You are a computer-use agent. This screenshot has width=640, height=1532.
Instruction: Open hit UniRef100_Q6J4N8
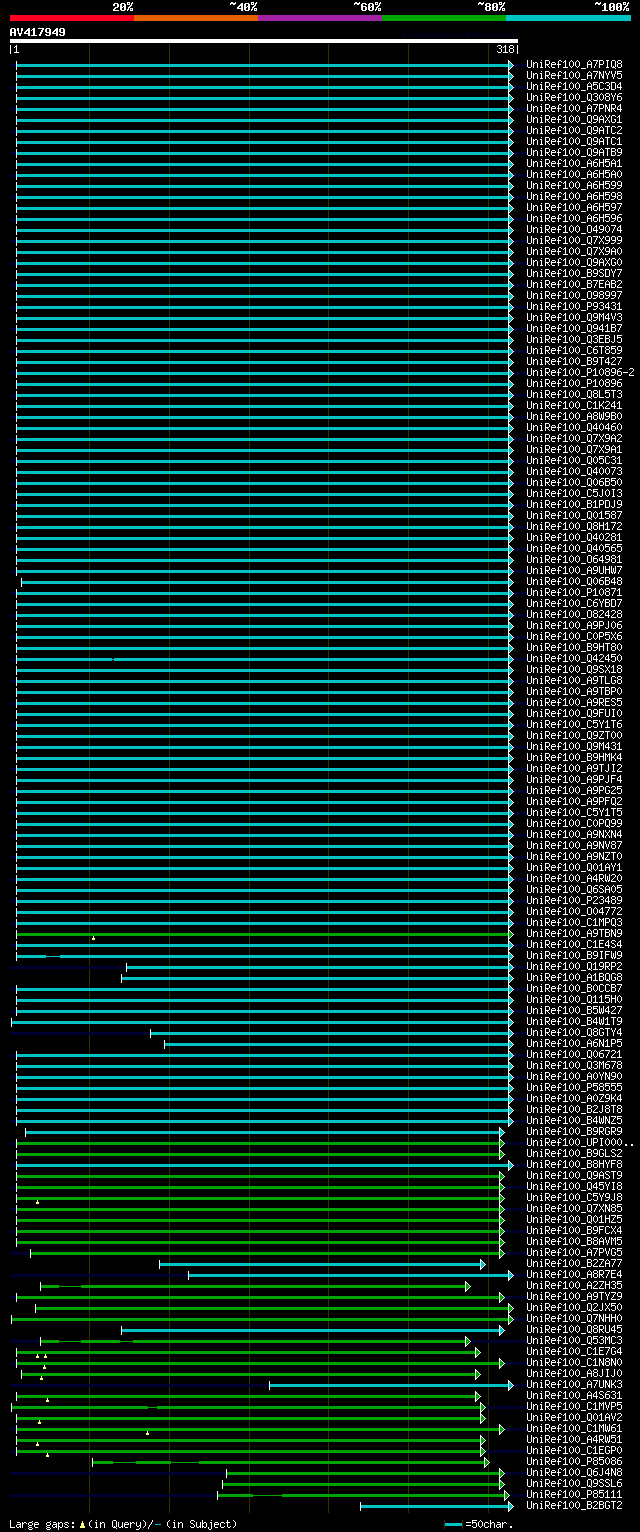point(574,1472)
